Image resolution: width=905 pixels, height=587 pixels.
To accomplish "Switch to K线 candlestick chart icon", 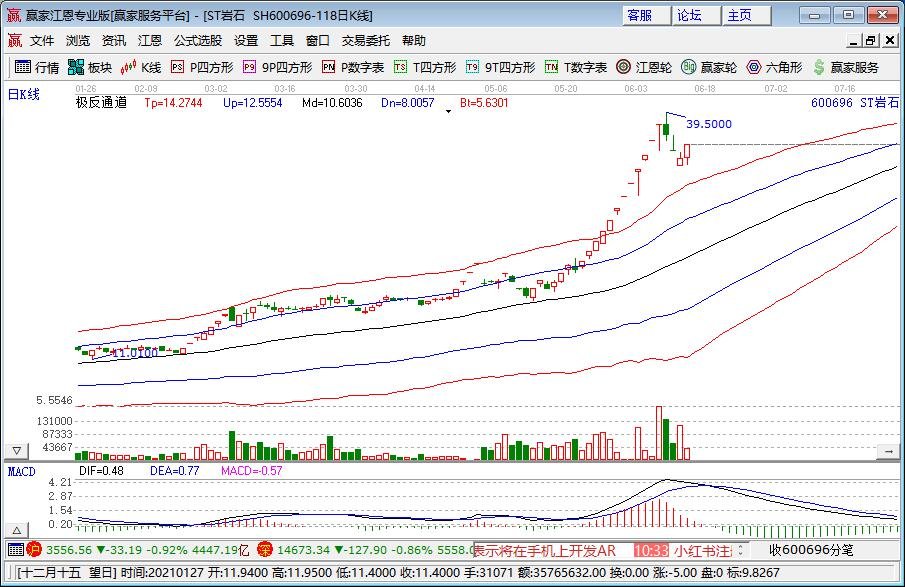I will point(141,68).
